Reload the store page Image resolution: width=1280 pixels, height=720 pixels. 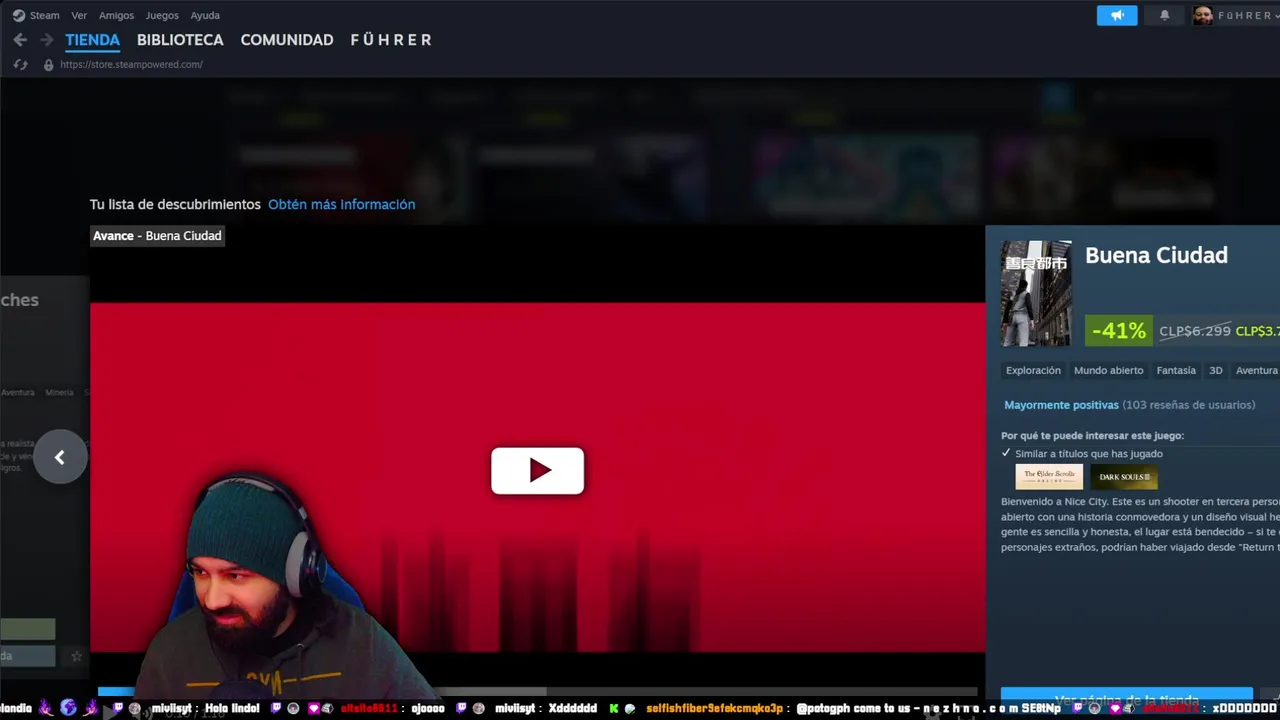click(20, 64)
